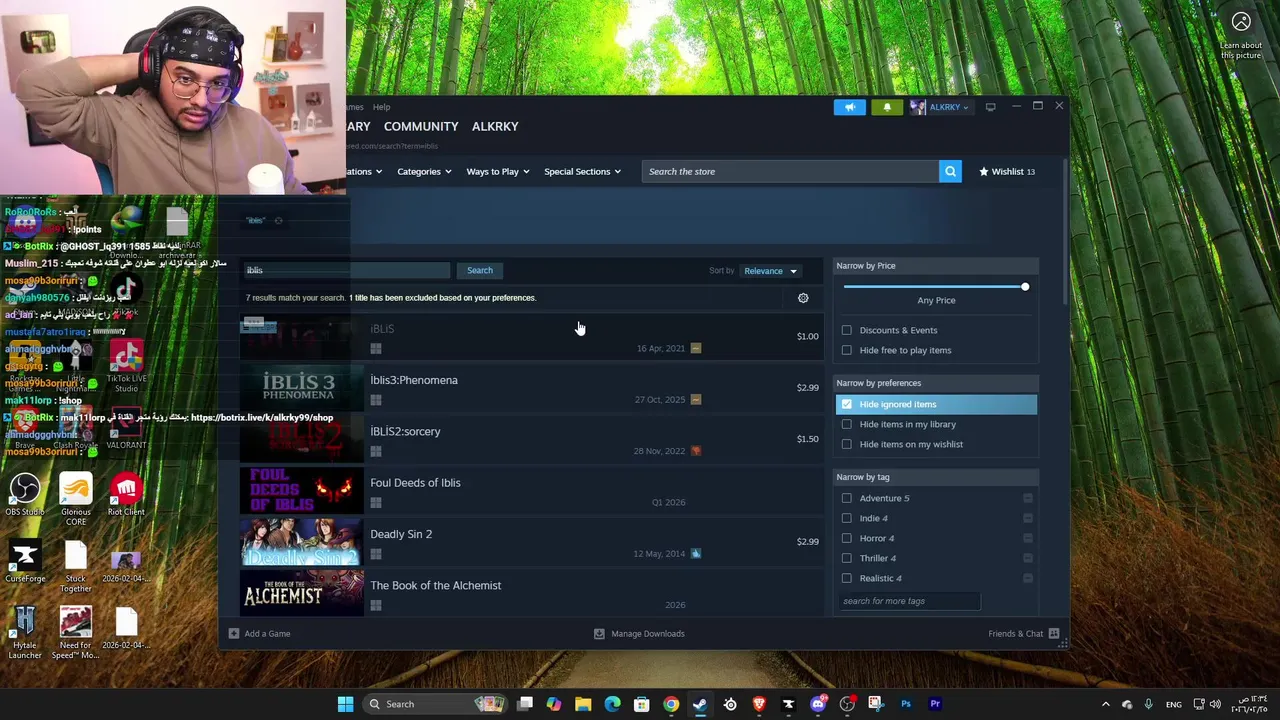
Task: Open Friends & Chat
Action: click(x=1023, y=633)
